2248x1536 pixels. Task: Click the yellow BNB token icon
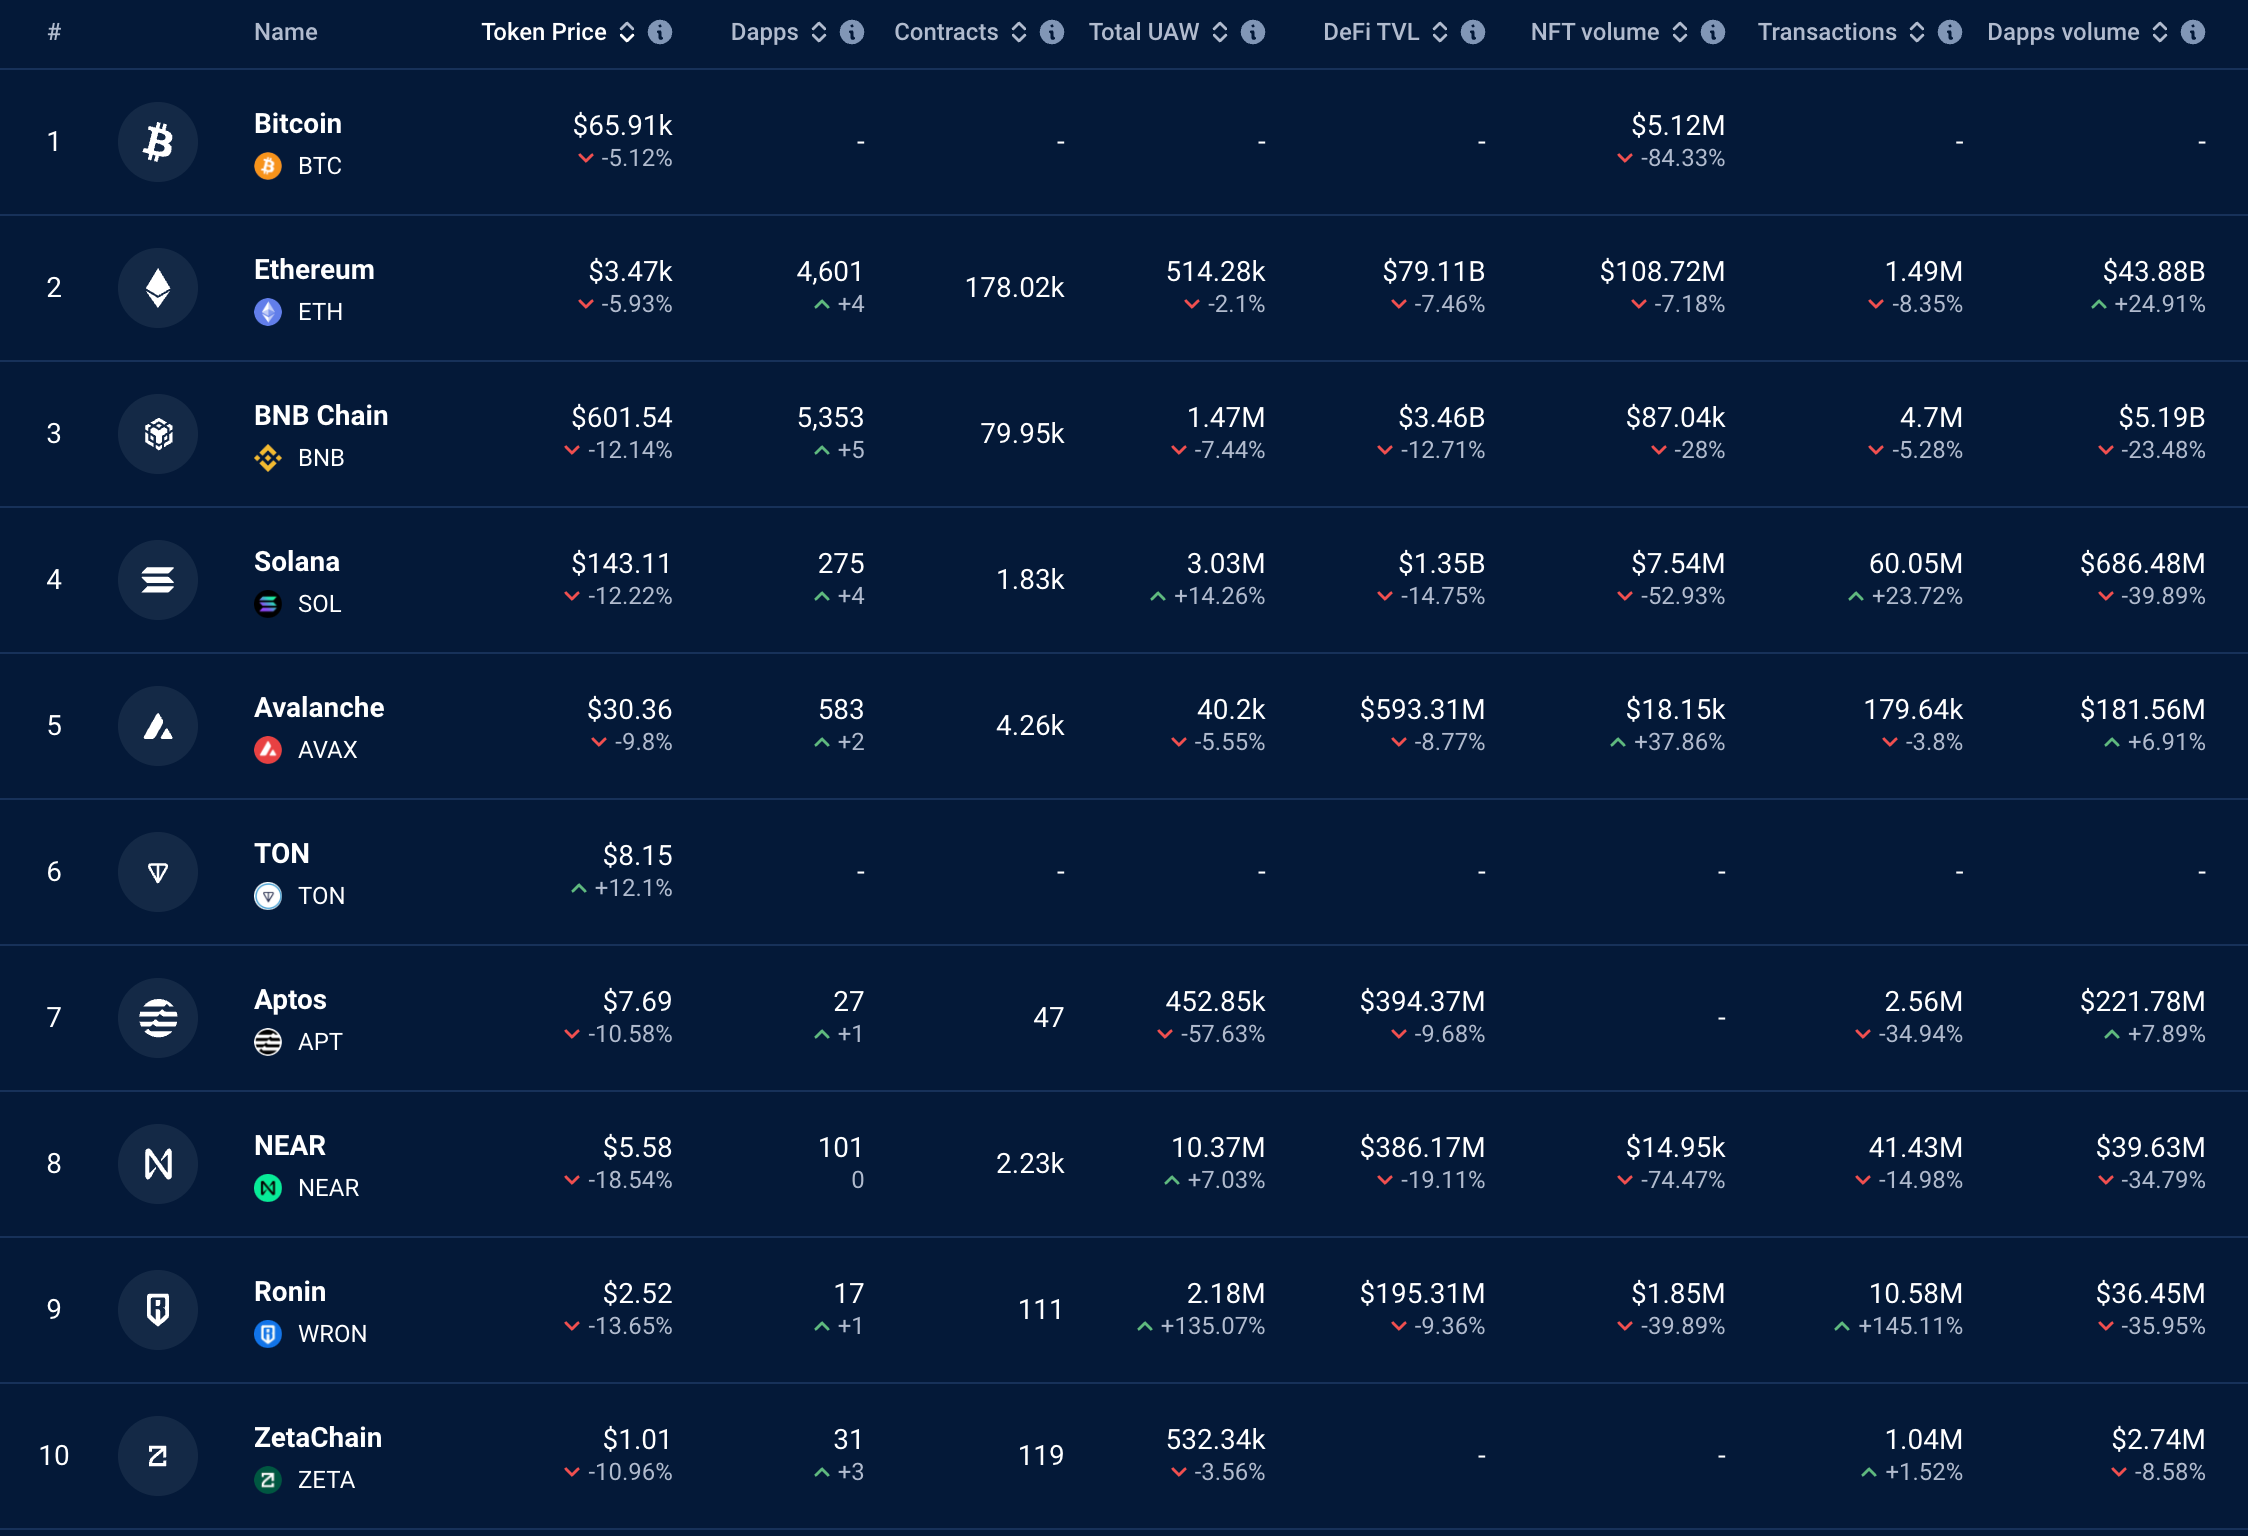268,458
